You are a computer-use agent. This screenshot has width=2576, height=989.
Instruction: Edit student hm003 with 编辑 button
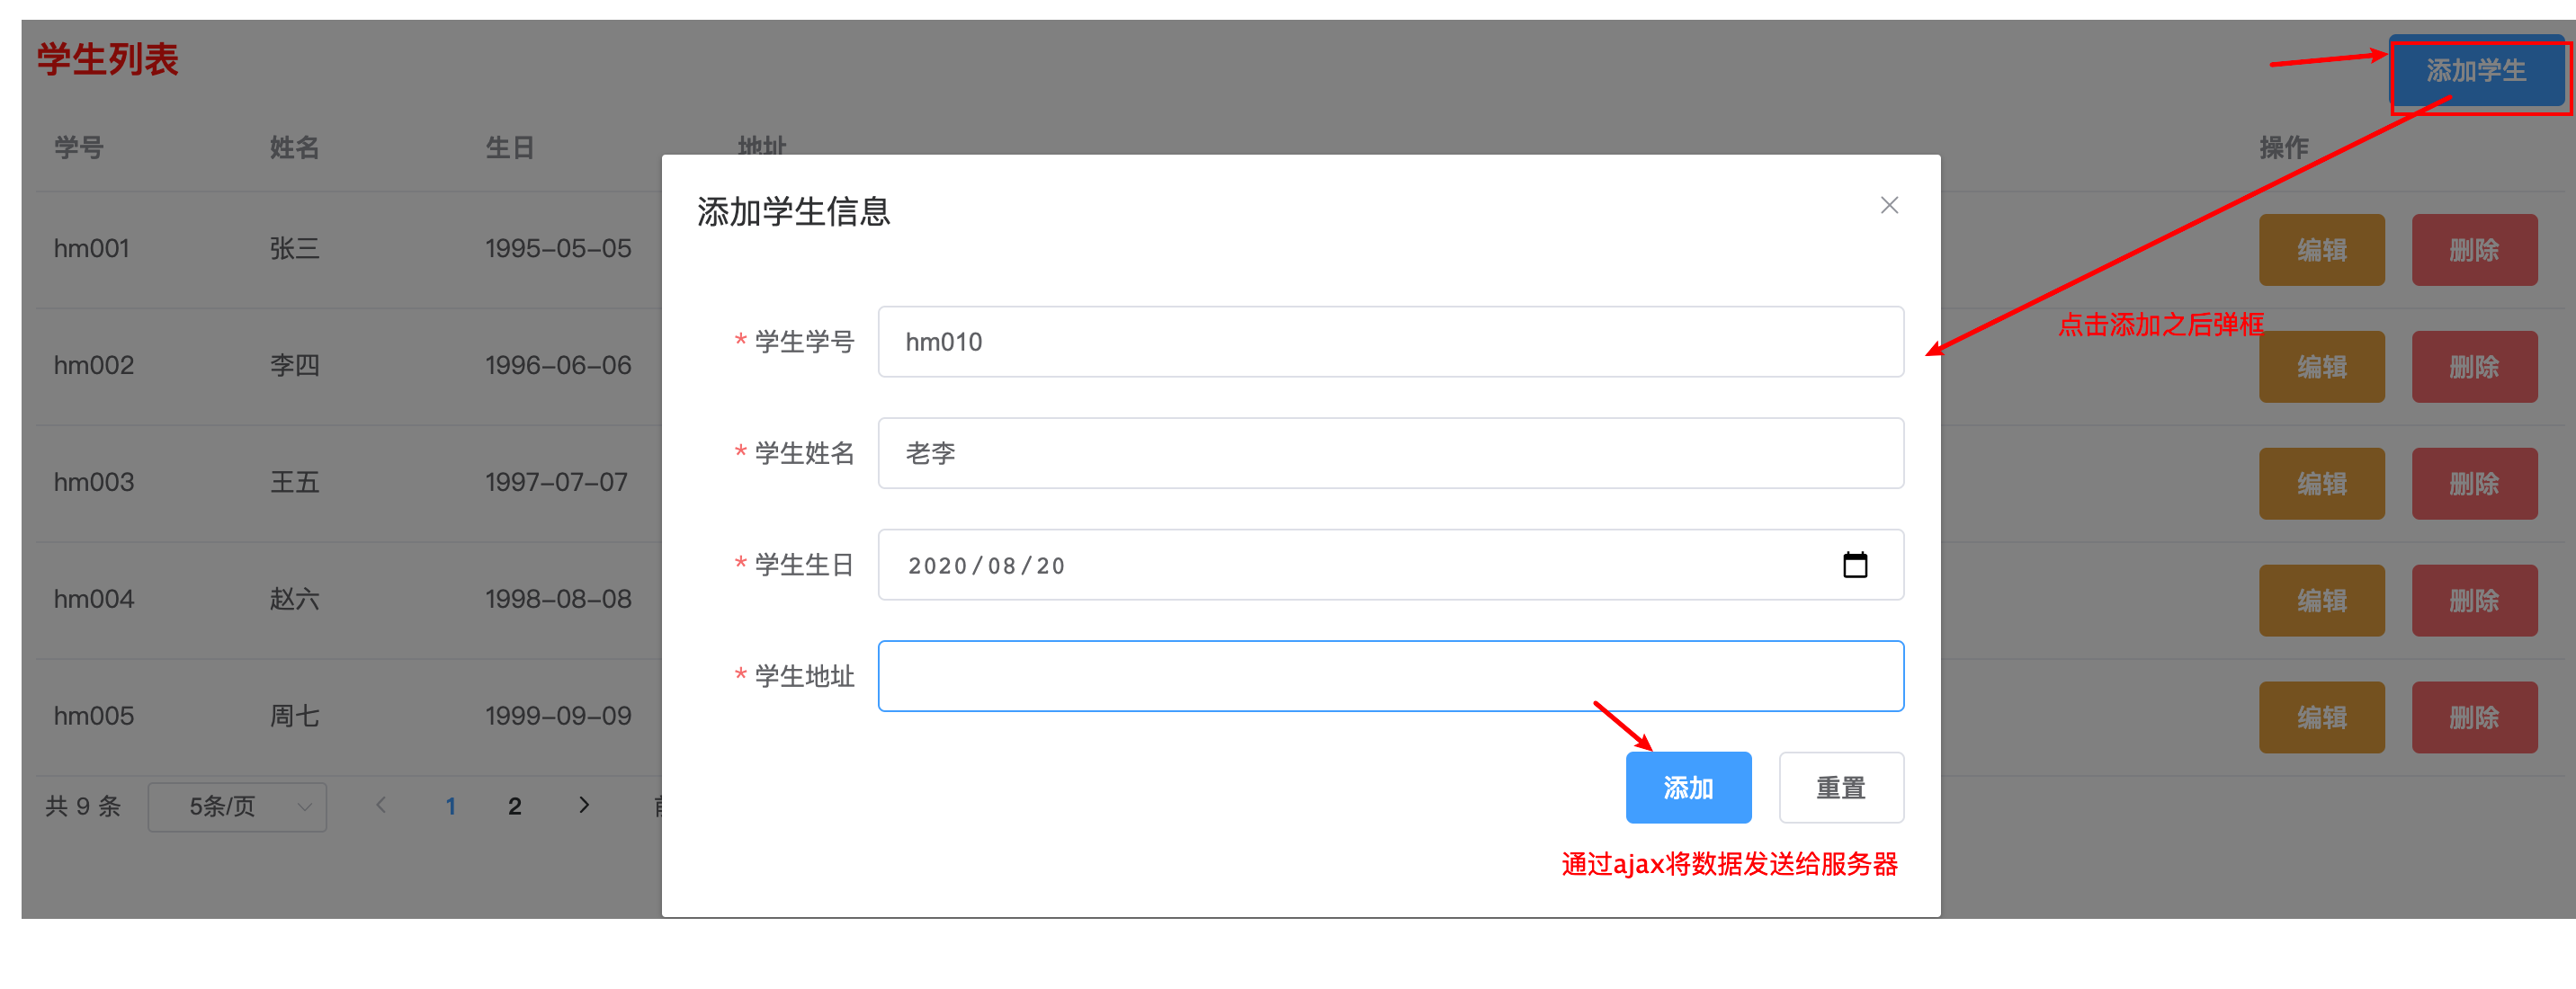(x=2321, y=484)
